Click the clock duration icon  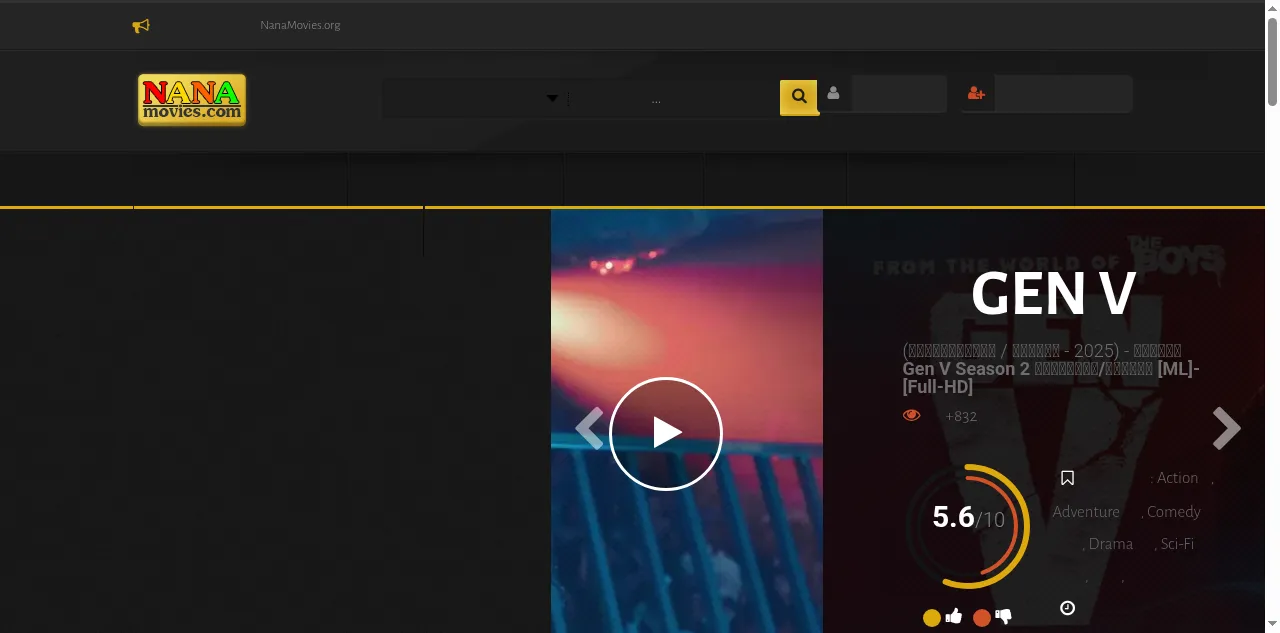tap(1067, 608)
